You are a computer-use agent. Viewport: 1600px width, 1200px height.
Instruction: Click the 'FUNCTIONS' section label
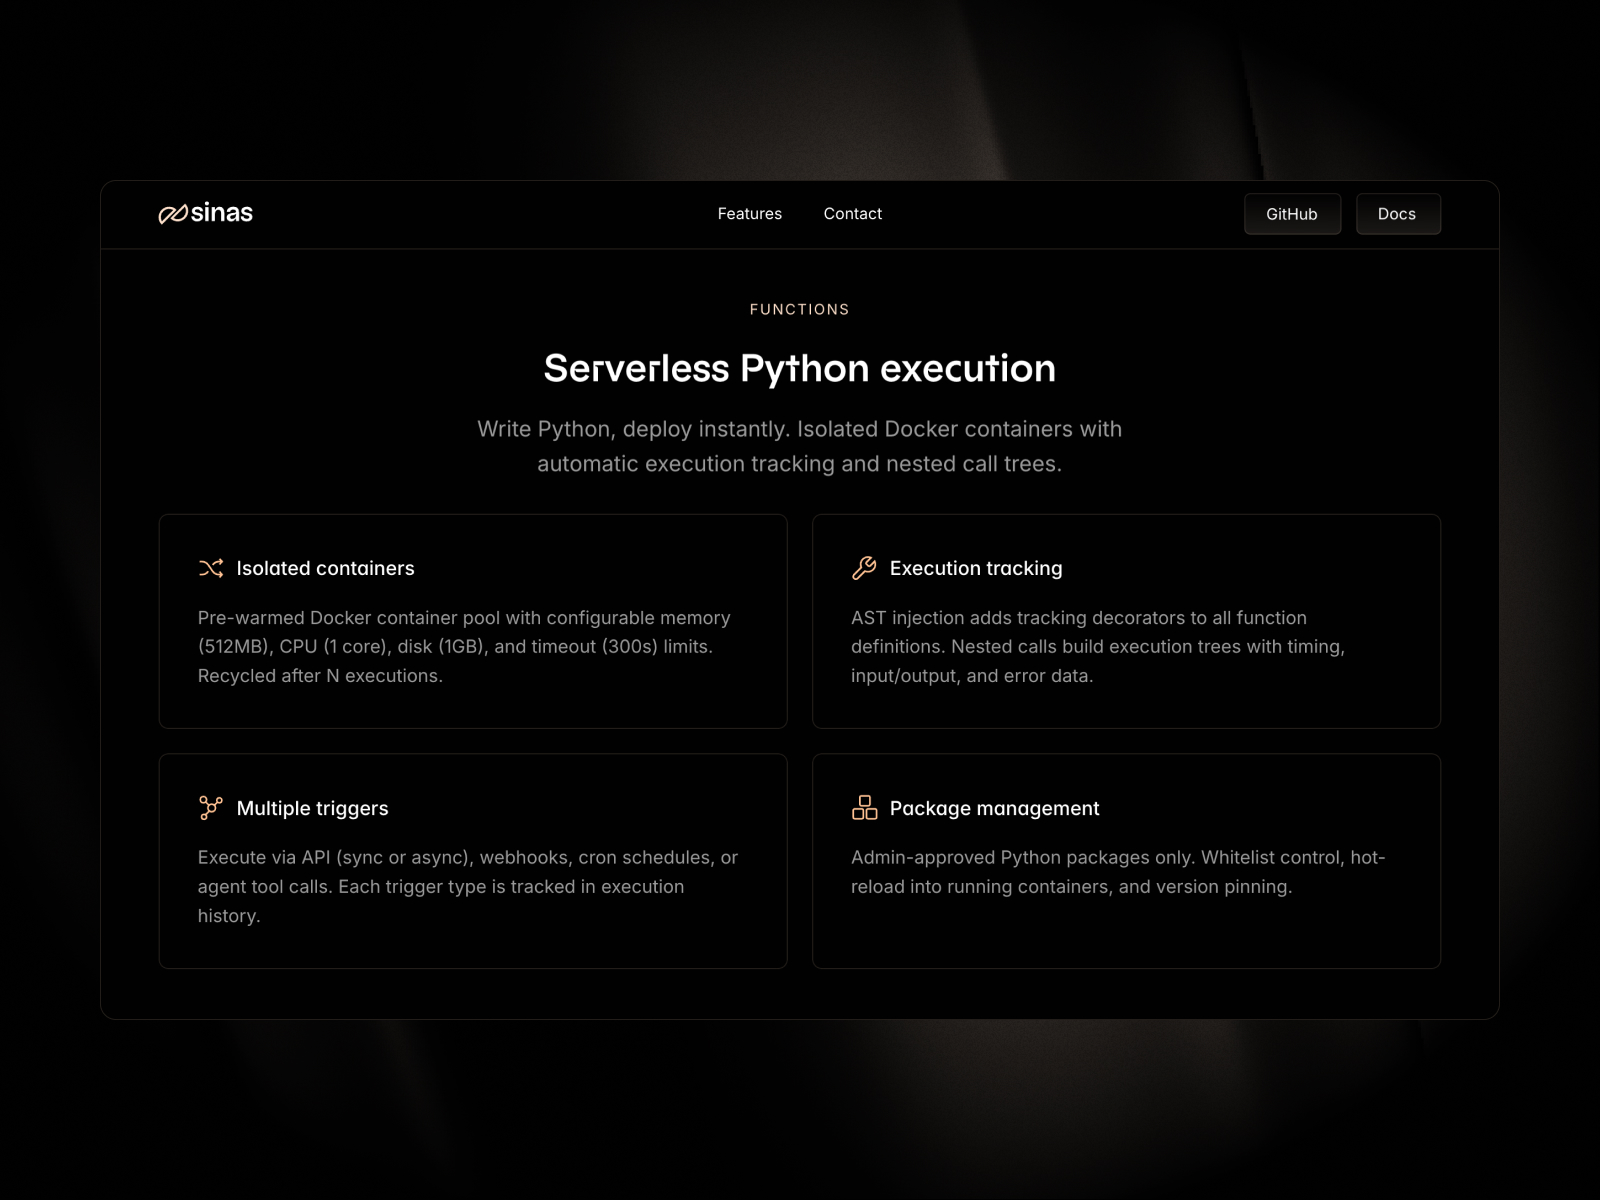[800, 310]
